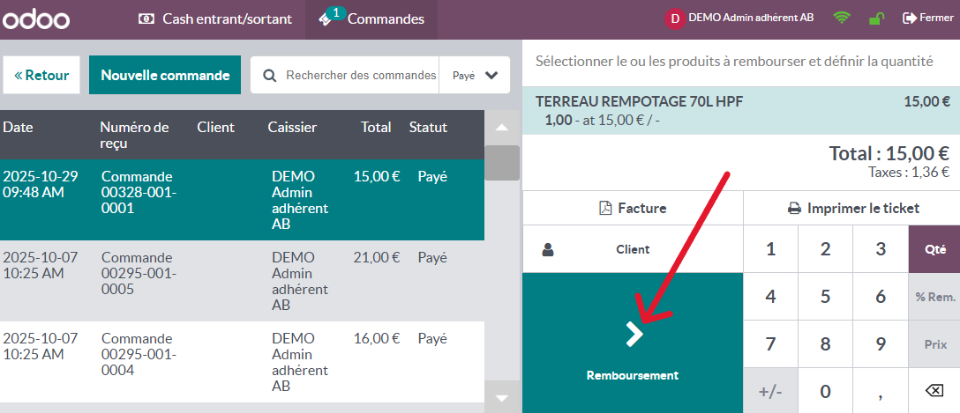
Task: Click the Rechercher des commandes field
Action: tap(360, 75)
